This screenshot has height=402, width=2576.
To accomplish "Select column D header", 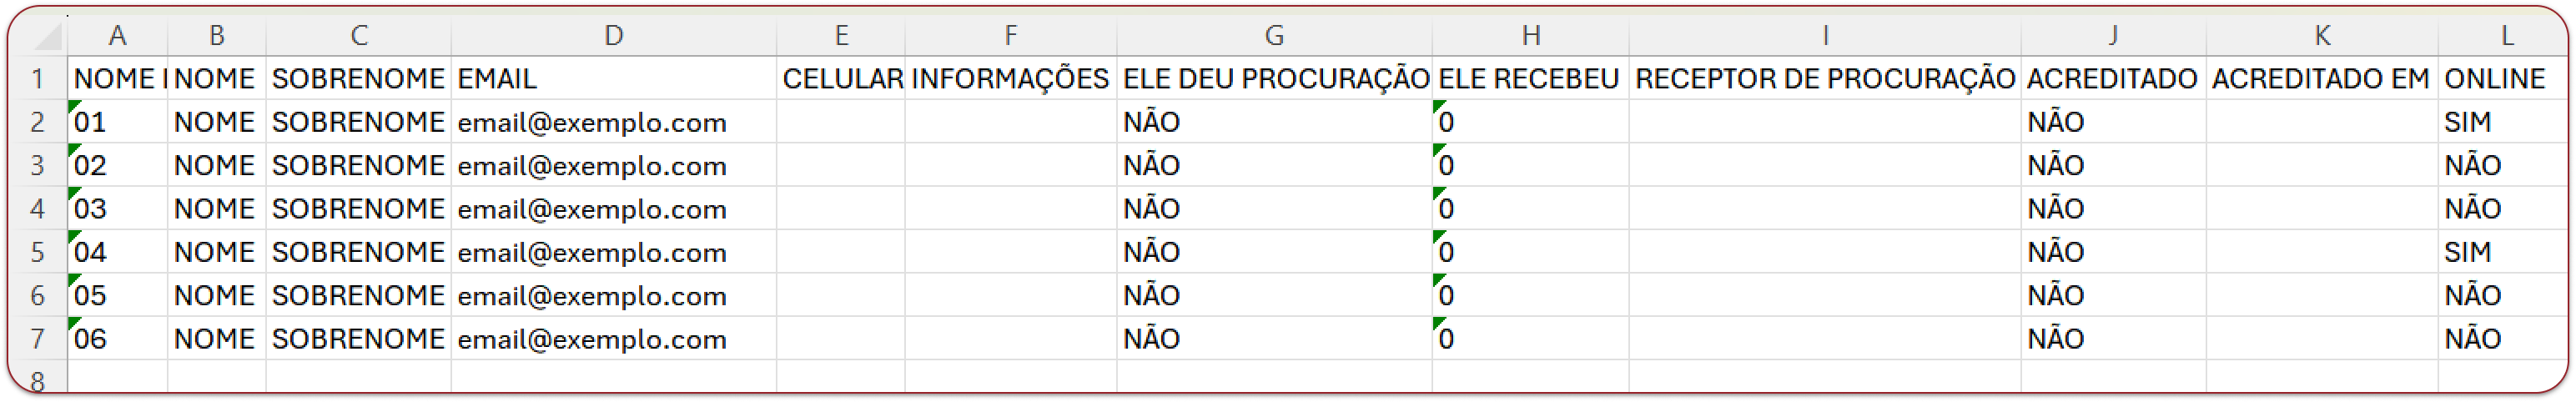I will 613,36.
